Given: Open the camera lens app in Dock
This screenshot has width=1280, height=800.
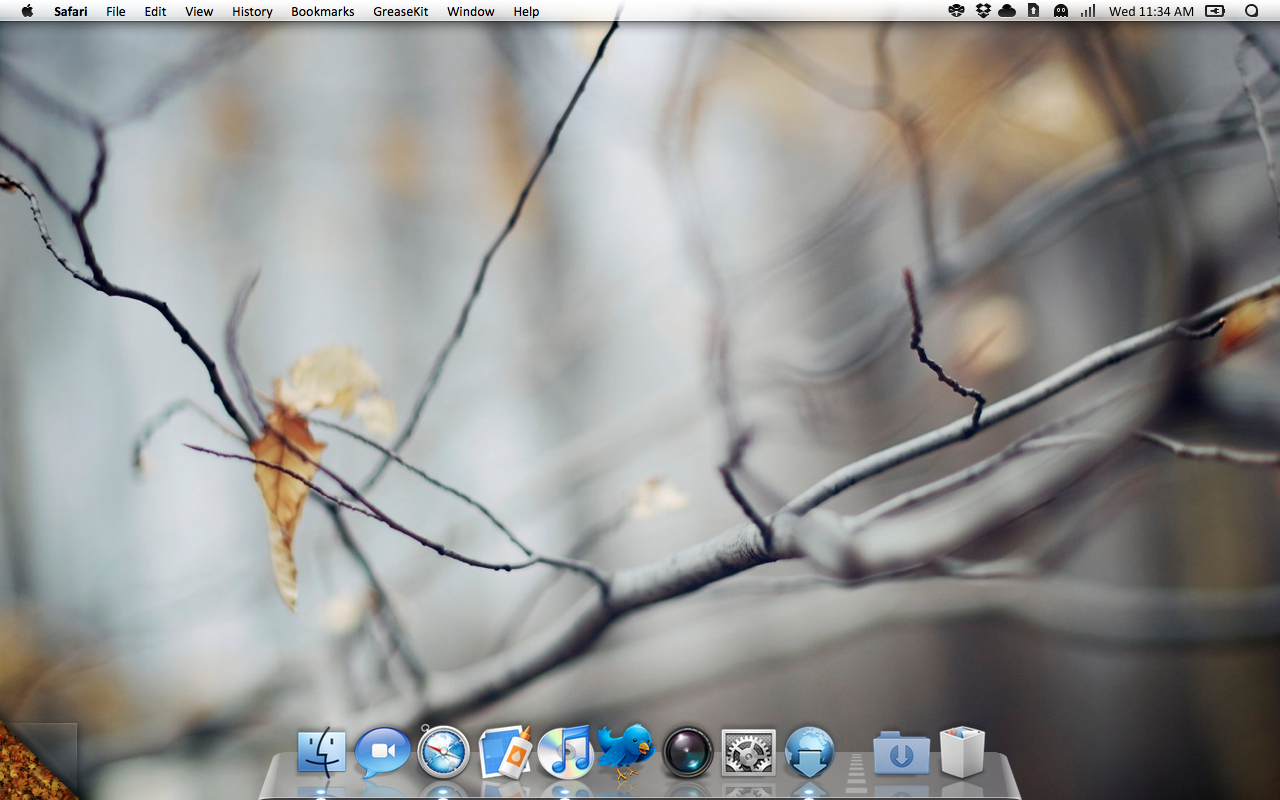Looking at the screenshot, I should [x=687, y=752].
